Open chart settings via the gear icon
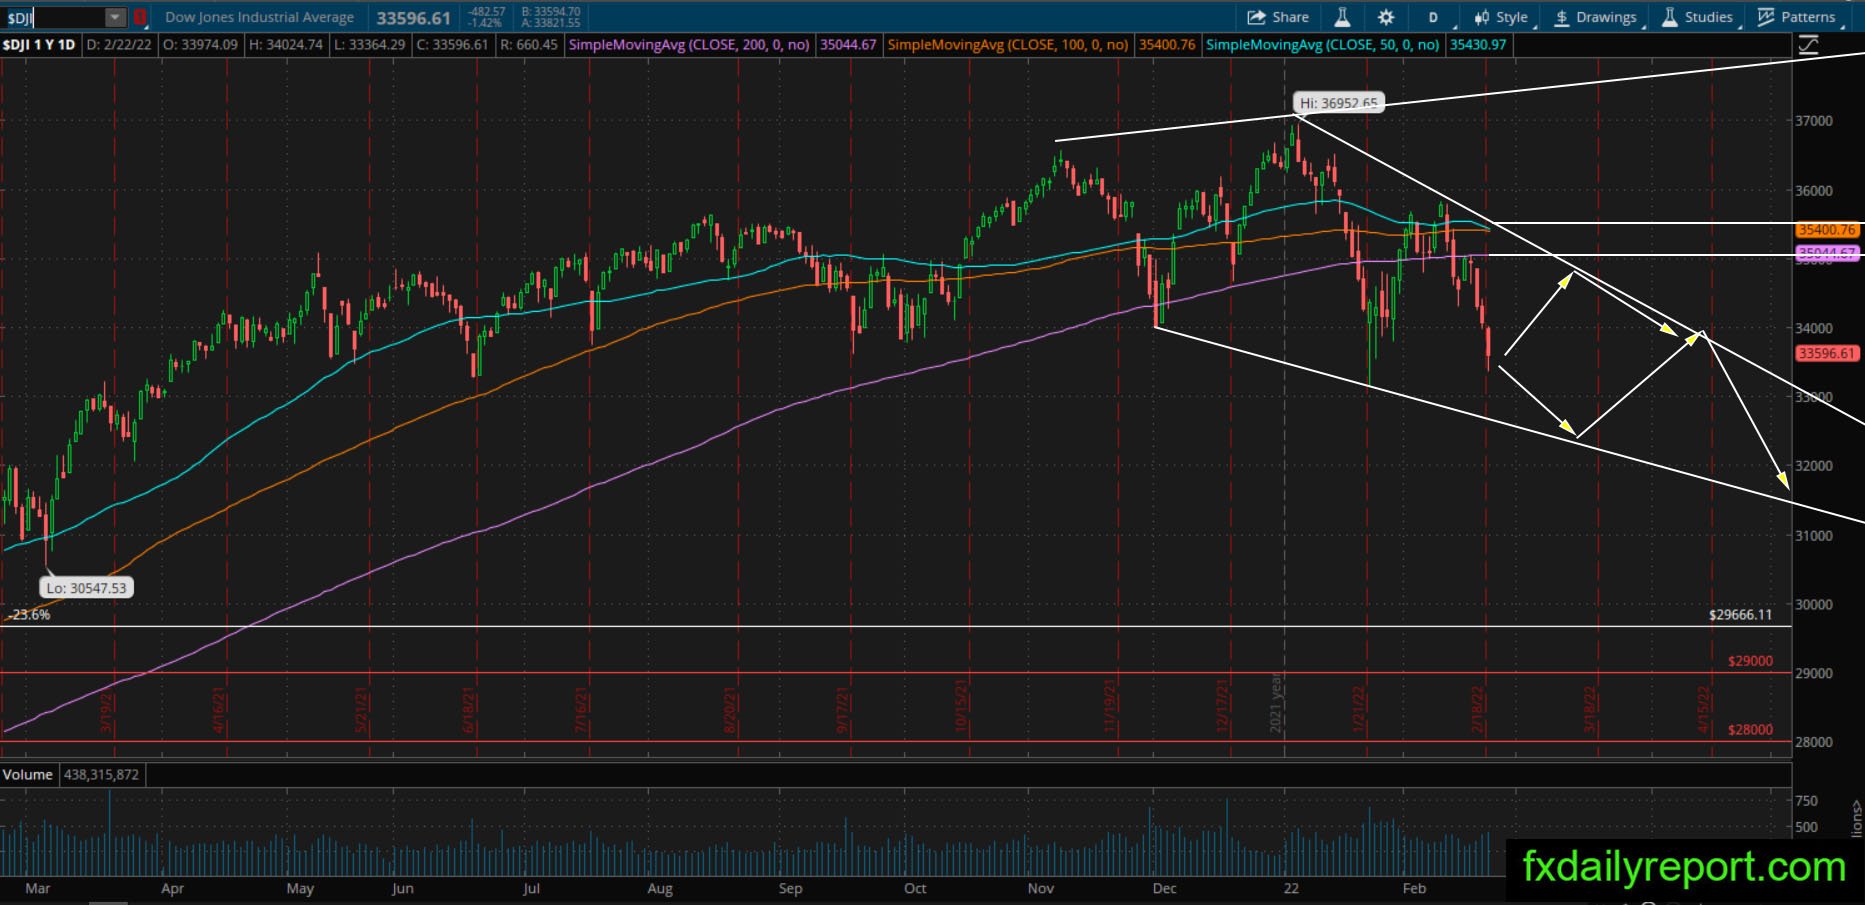This screenshot has width=1865, height=905. click(x=1386, y=17)
